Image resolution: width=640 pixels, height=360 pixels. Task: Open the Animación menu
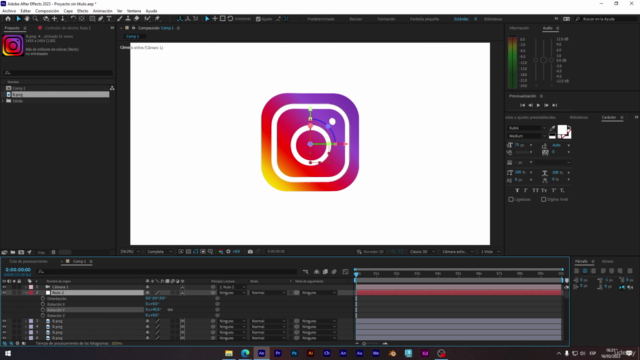point(102,11)
